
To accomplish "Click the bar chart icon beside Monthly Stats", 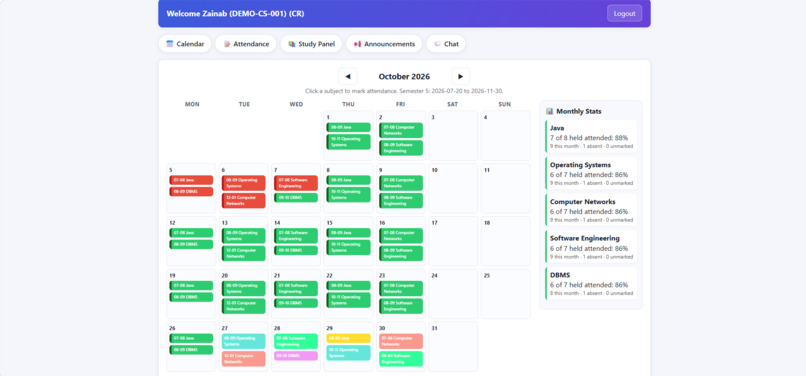I will coord(549,111).
